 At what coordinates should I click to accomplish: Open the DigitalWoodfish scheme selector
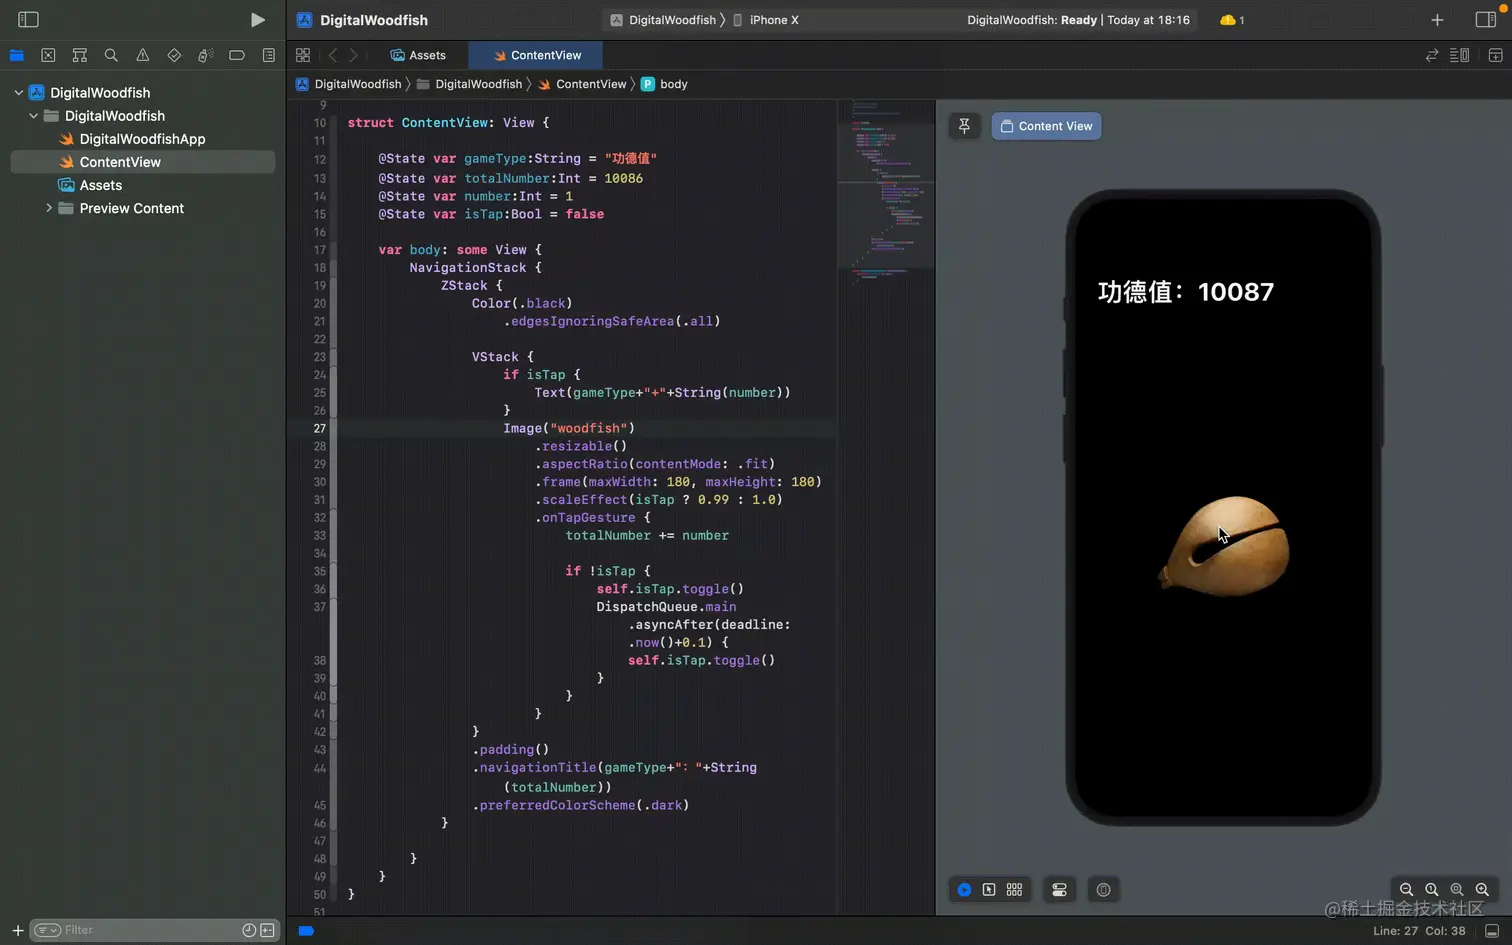tap(662, 20)
